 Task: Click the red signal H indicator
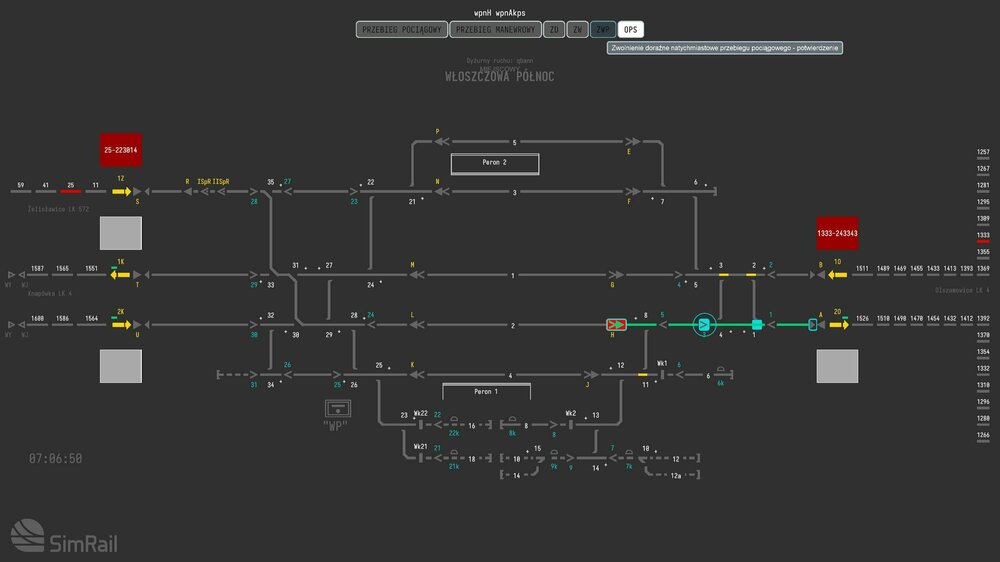coord(616,324)
